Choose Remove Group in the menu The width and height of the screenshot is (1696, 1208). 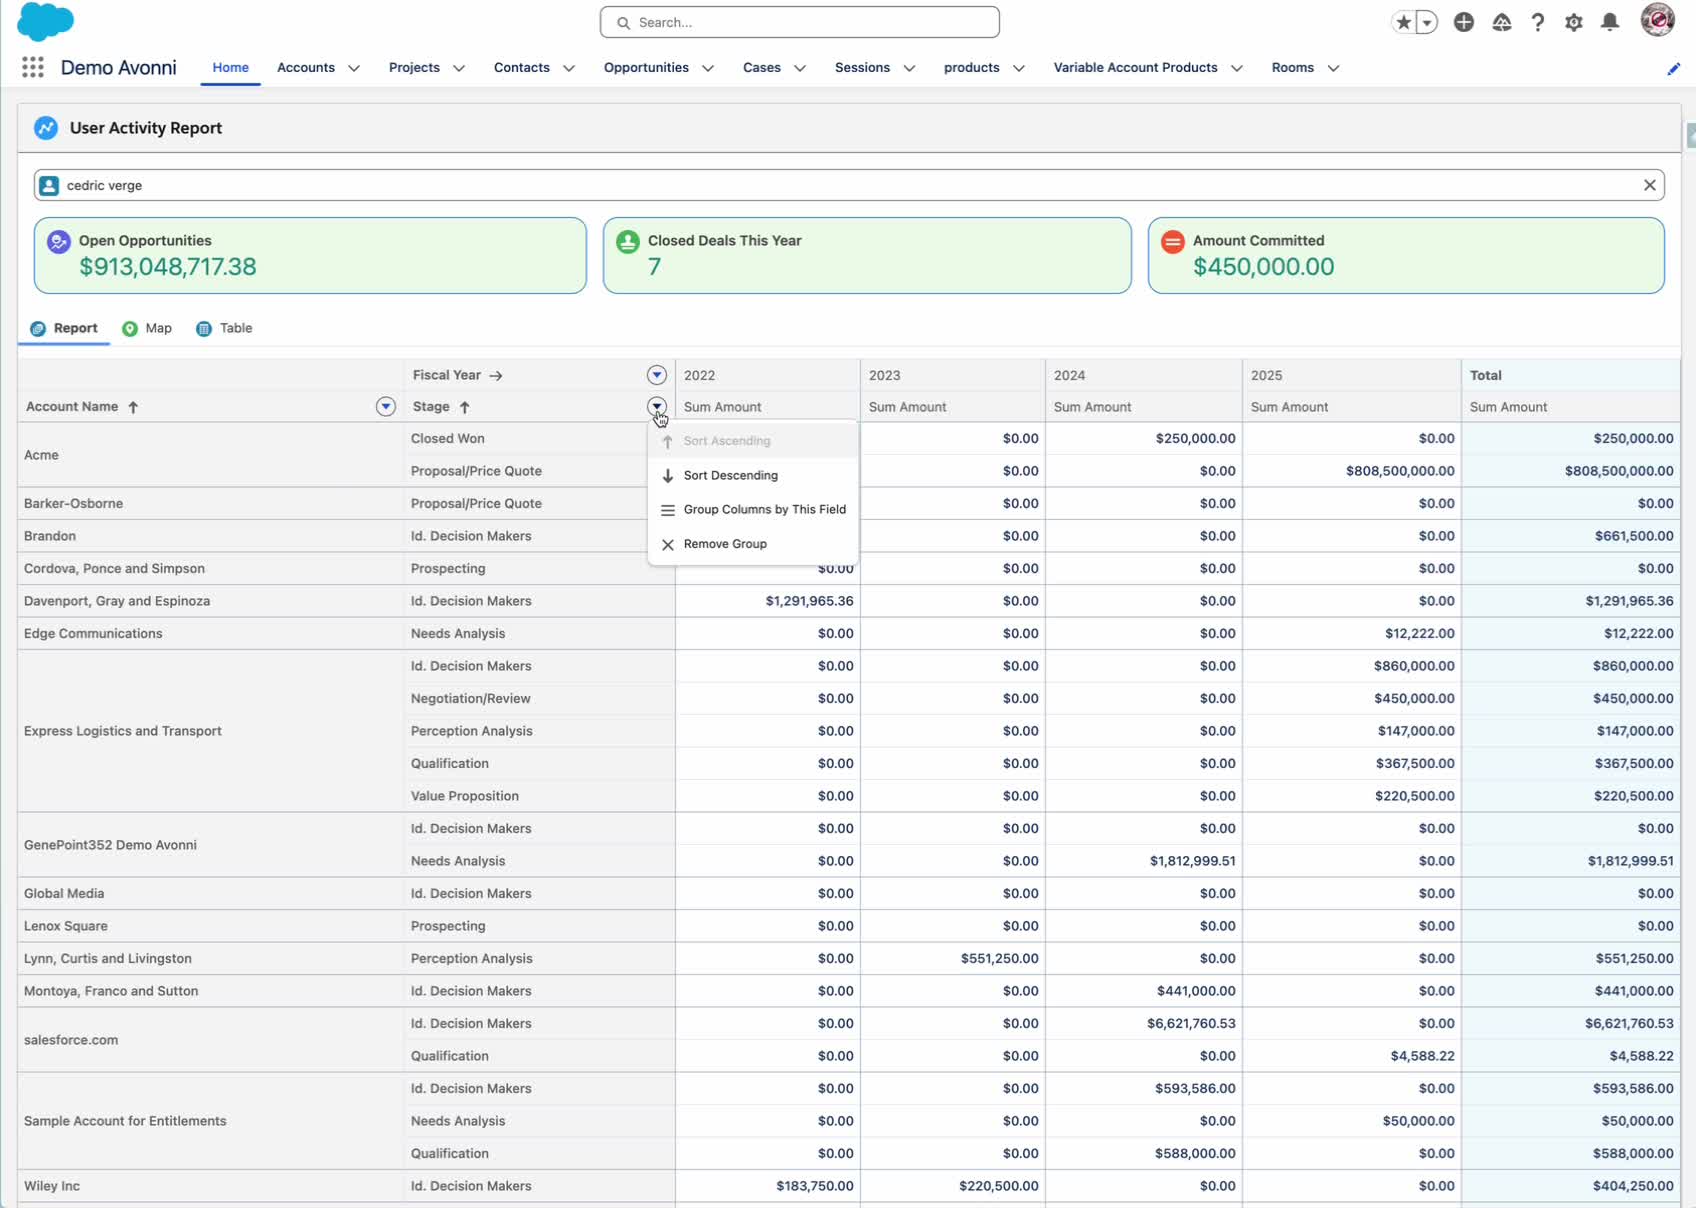tap(753, 544)
